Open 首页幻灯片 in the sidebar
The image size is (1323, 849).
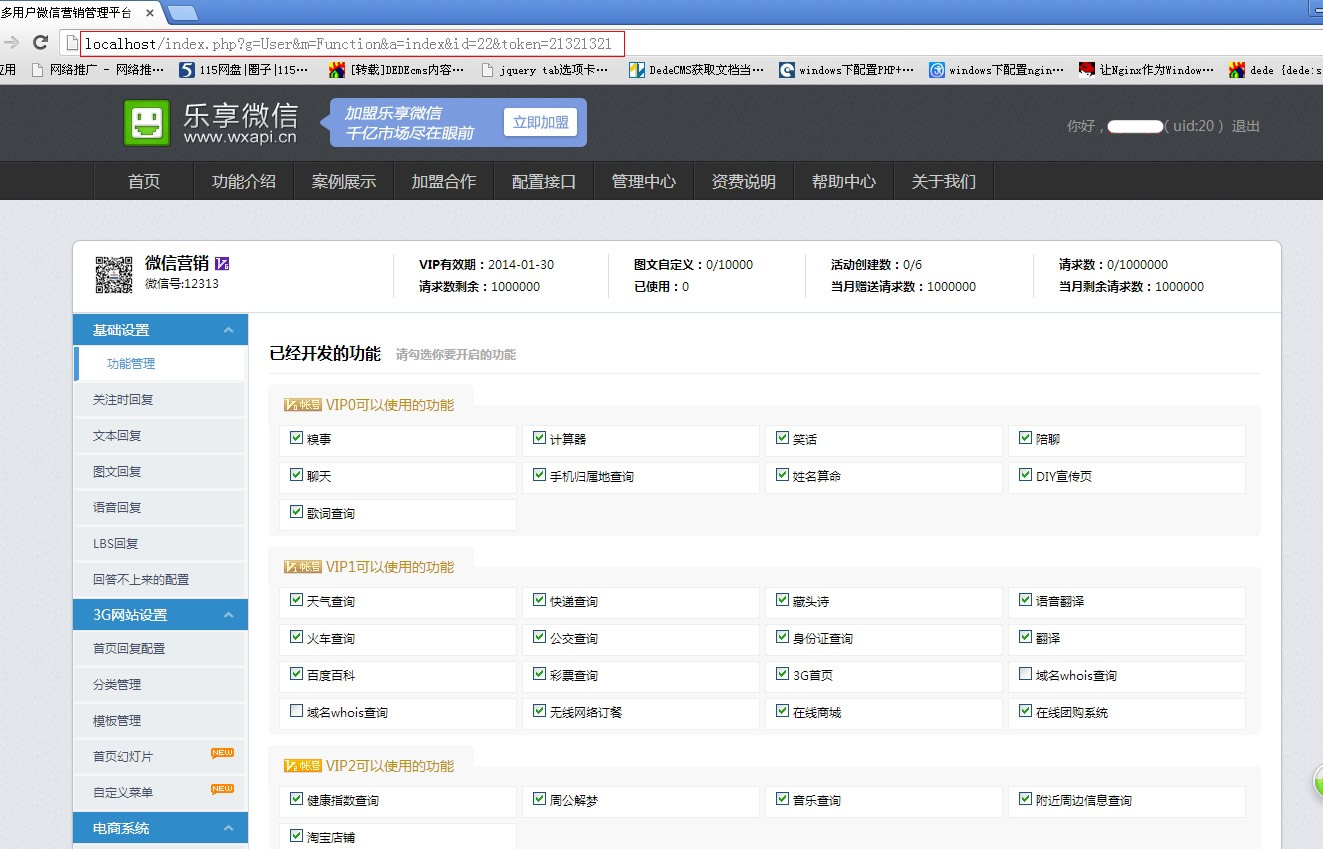click(160, 757)
